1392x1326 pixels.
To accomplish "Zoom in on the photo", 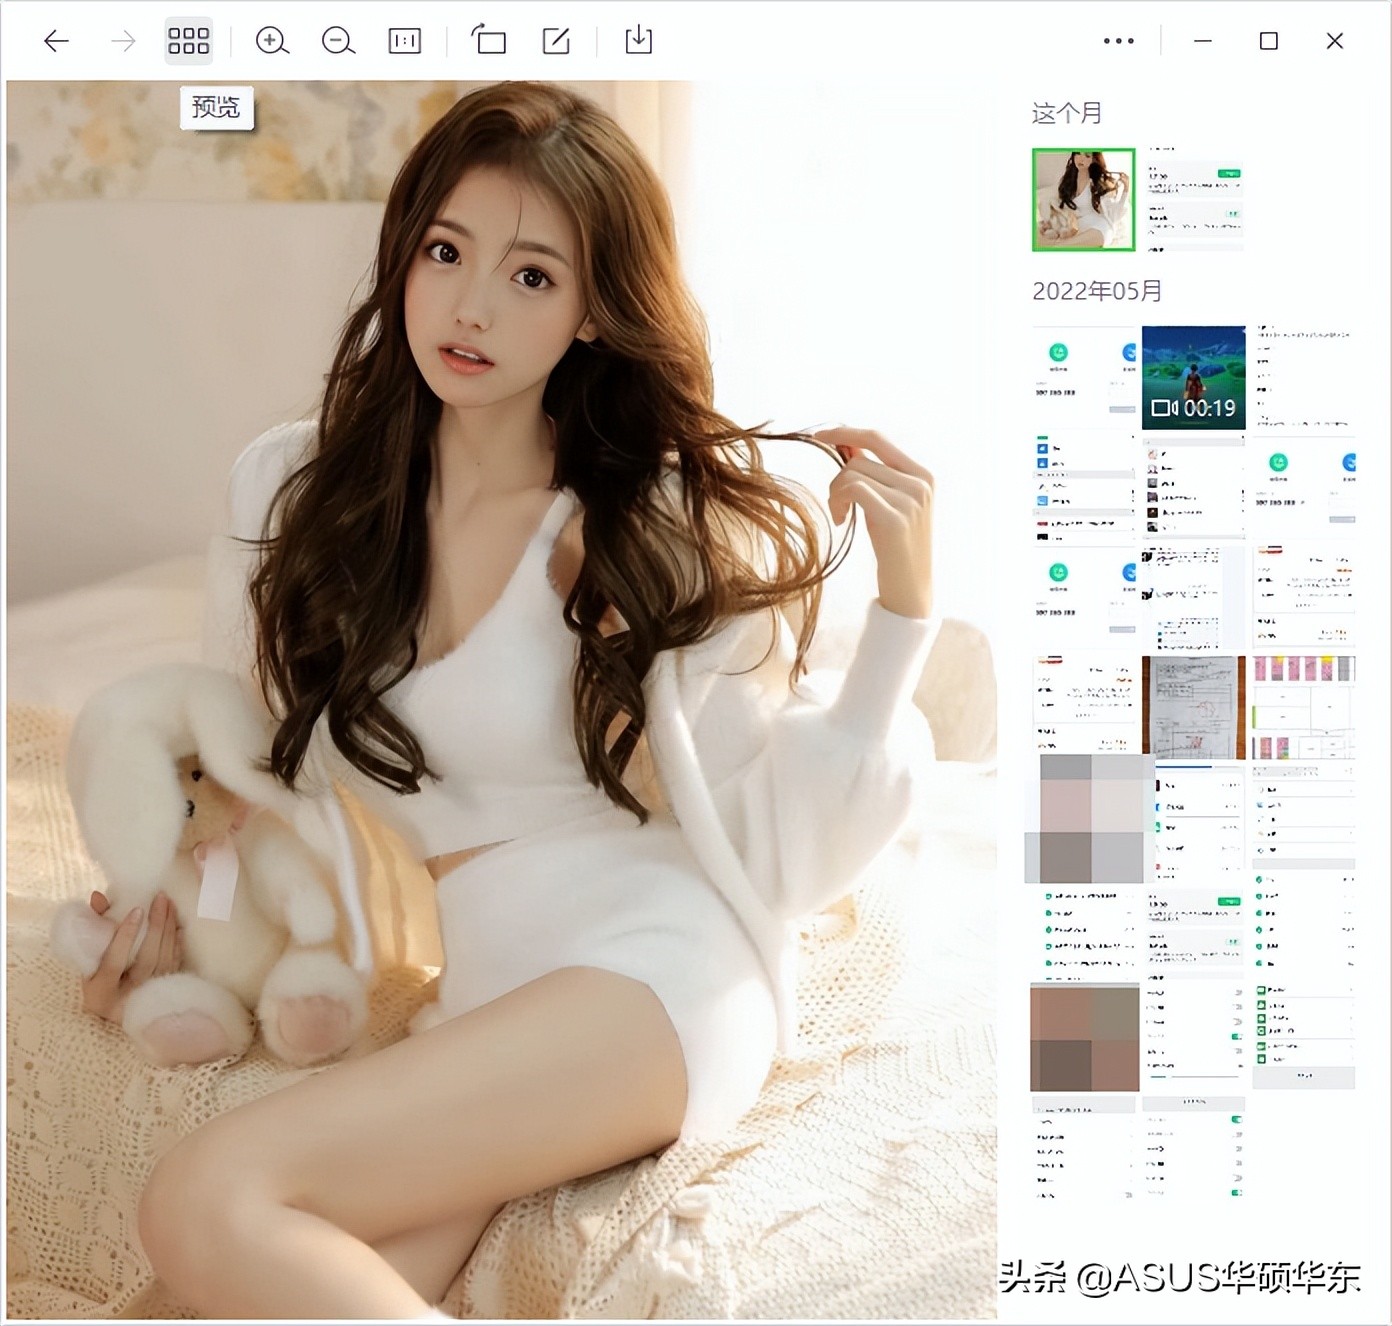I will (x=272, y=41).
